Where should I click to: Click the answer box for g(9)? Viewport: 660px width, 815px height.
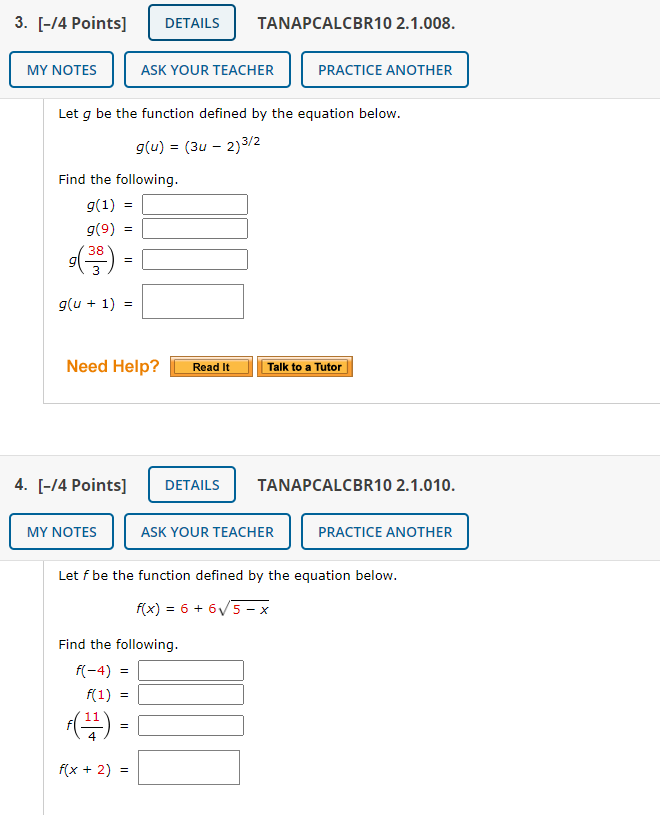click(194, 228)
